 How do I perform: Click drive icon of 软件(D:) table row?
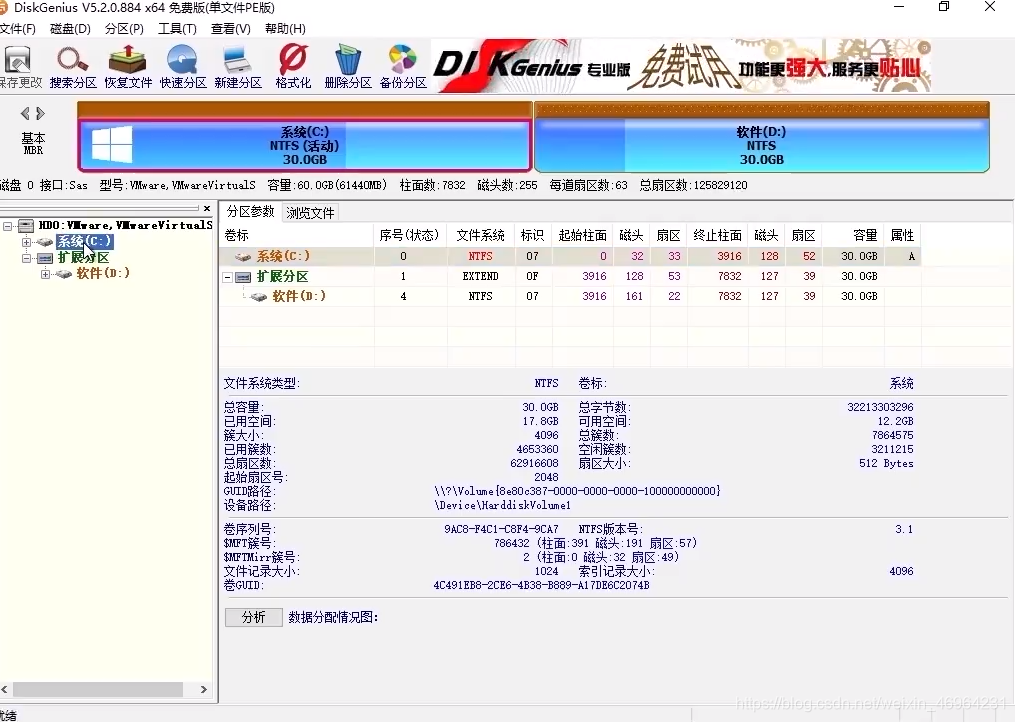click(259, 297)
